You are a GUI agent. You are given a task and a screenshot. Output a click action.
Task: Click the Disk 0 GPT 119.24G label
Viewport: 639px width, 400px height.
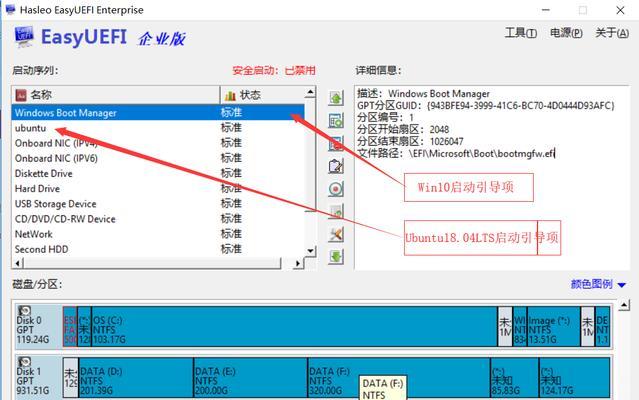[33, 330]
